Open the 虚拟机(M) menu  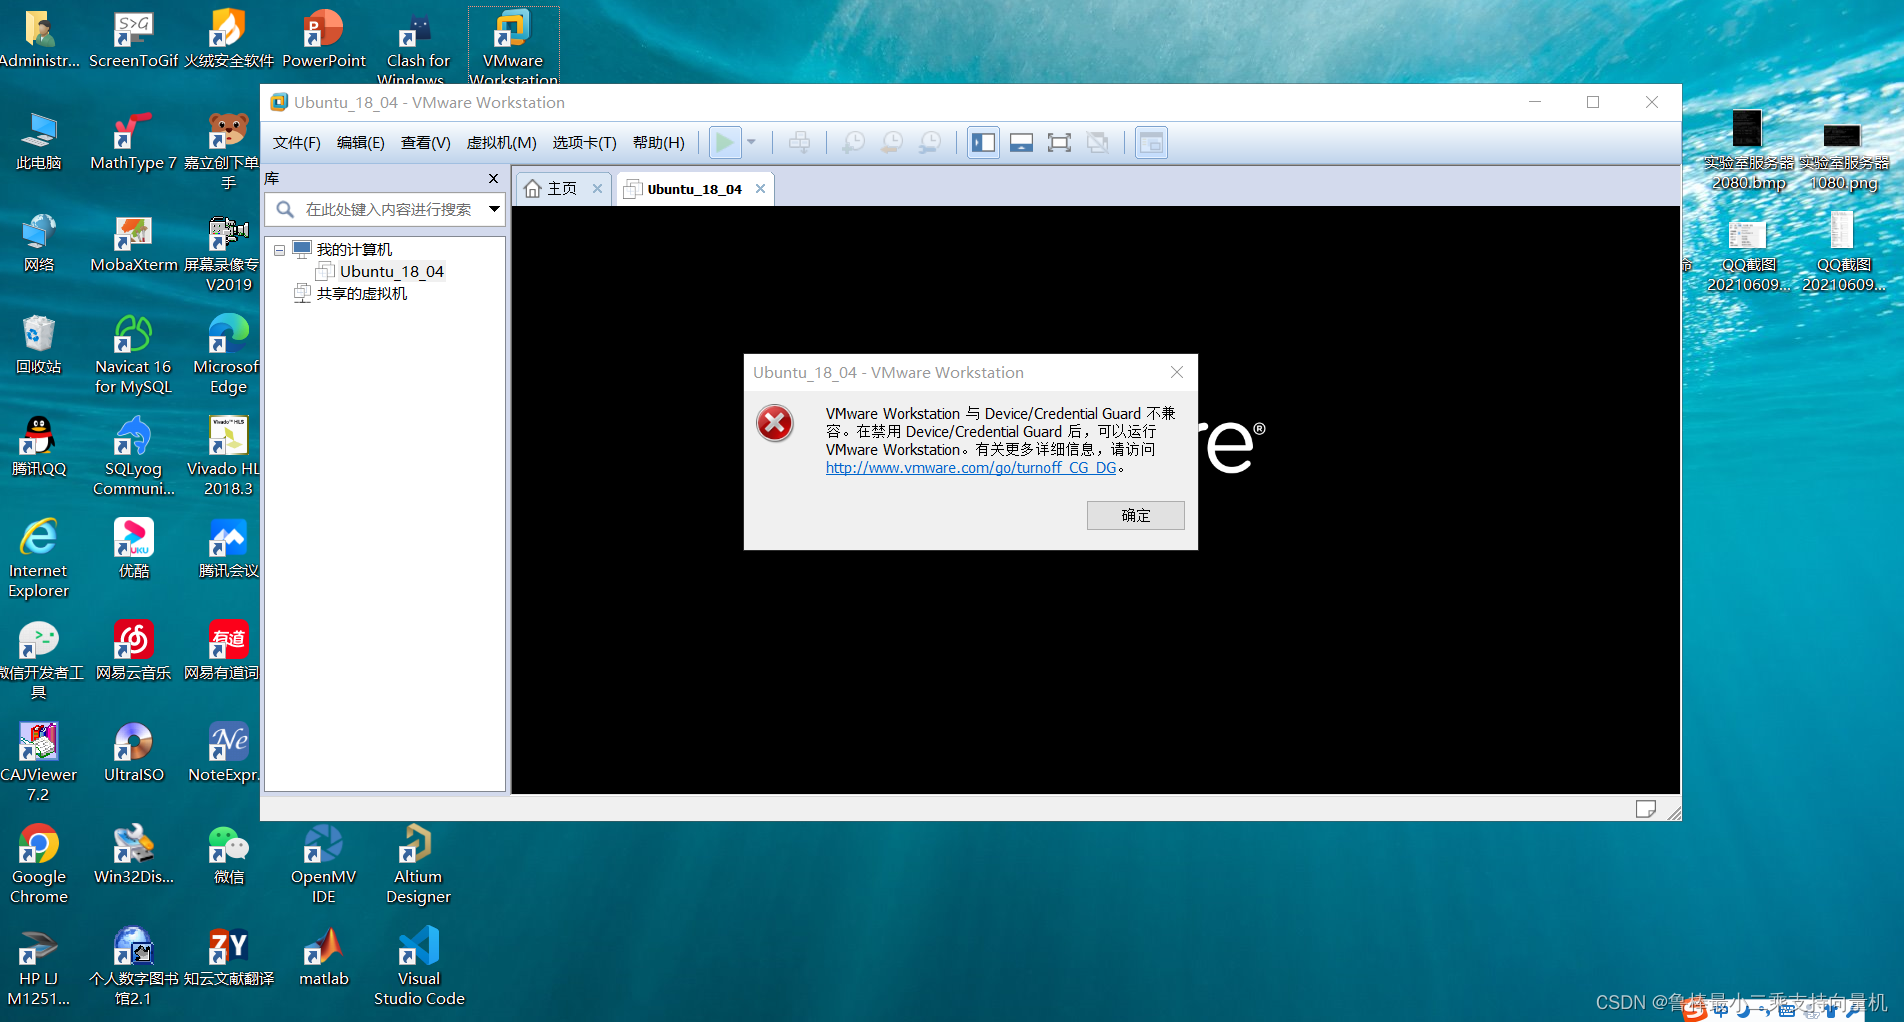point(501,143)
